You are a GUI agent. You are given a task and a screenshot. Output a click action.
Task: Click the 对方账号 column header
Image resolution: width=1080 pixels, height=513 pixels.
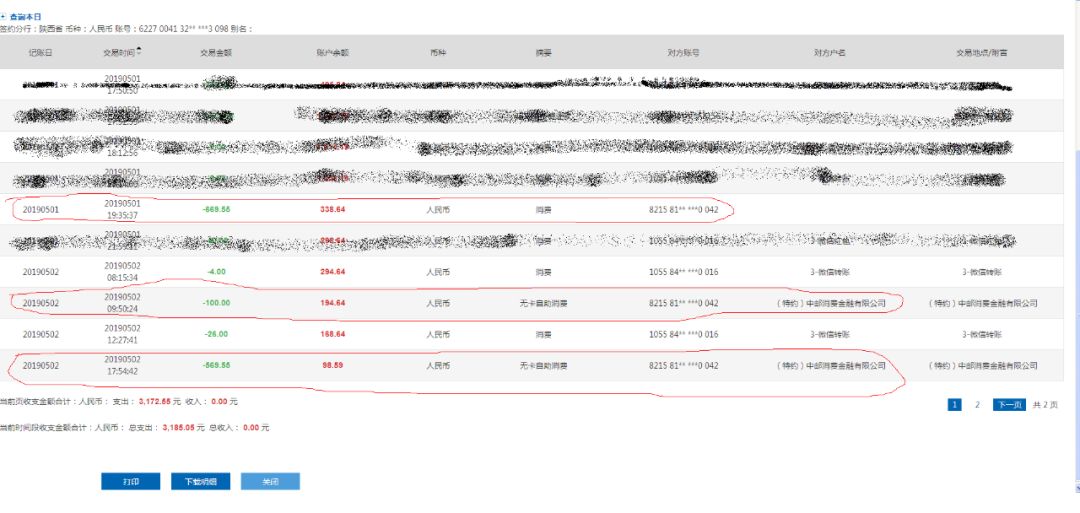tap(683, 52)
